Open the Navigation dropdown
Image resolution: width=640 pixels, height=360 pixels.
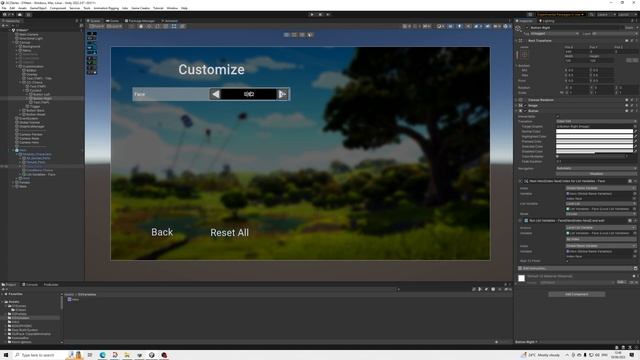click(596, 168)
